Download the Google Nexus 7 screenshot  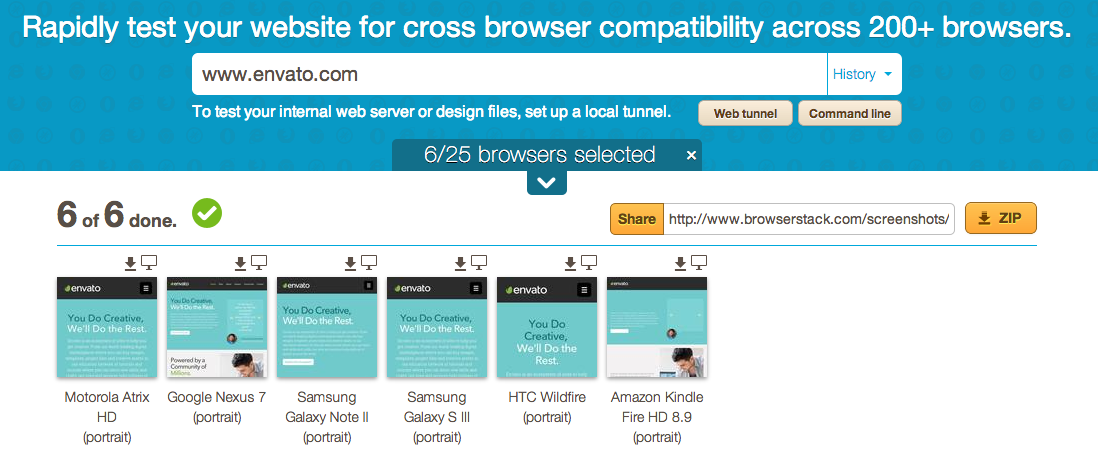click(240, 263)
